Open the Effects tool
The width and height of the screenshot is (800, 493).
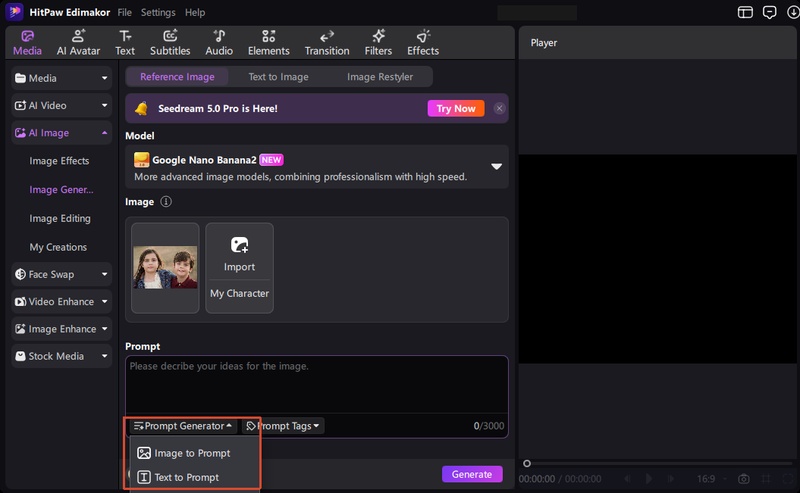click(x=422, y=43)
